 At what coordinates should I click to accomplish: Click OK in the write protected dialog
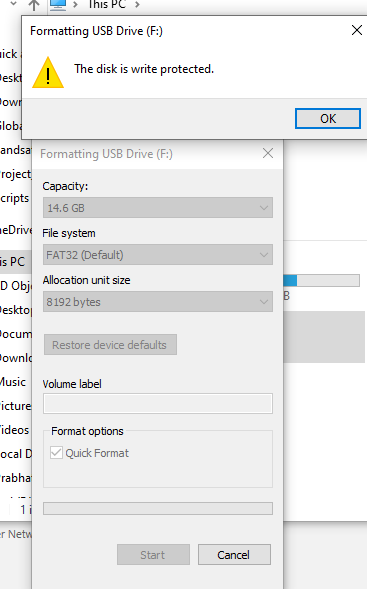[x=328, y=119]
